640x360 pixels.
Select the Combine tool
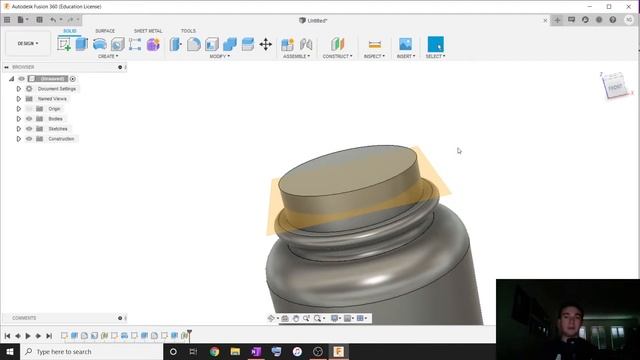point(229,44)
